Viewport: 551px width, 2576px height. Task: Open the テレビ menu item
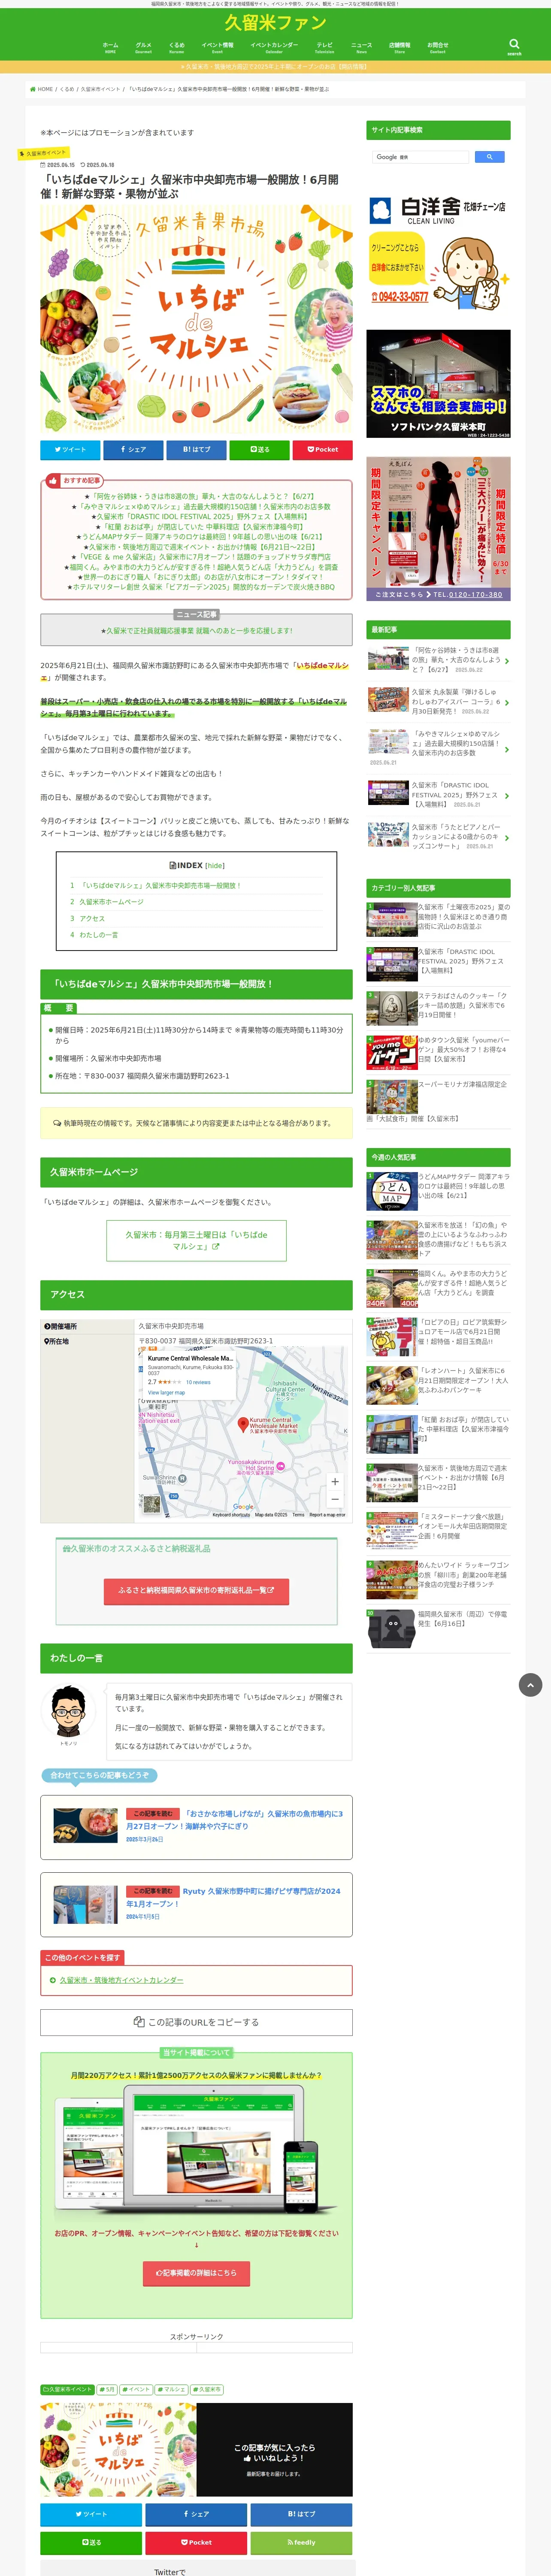coord(325,47)
